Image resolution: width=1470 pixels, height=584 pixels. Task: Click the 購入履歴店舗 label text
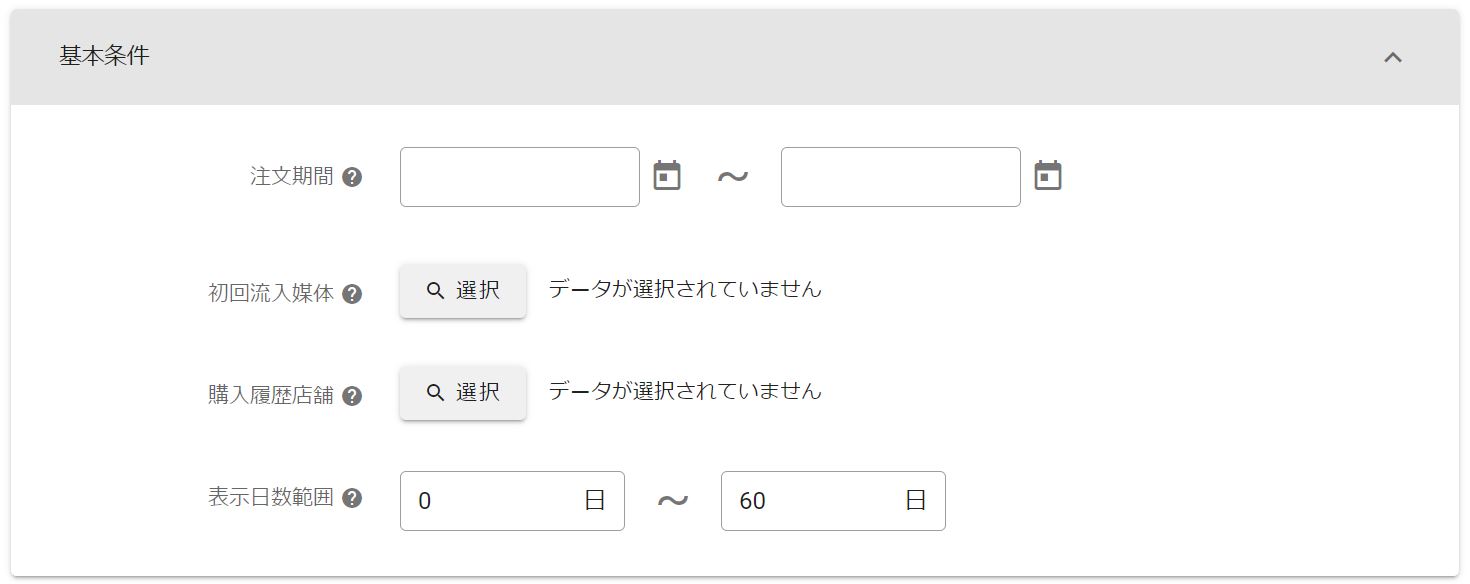(270, 396)
